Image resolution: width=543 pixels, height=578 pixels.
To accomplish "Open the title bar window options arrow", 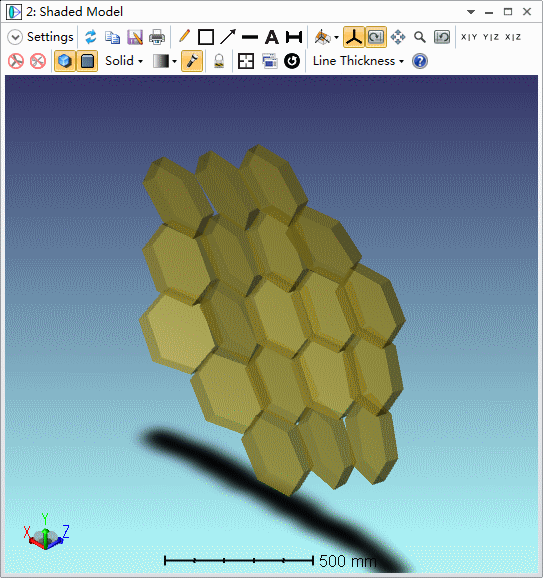I will click(x=471, y=12).
